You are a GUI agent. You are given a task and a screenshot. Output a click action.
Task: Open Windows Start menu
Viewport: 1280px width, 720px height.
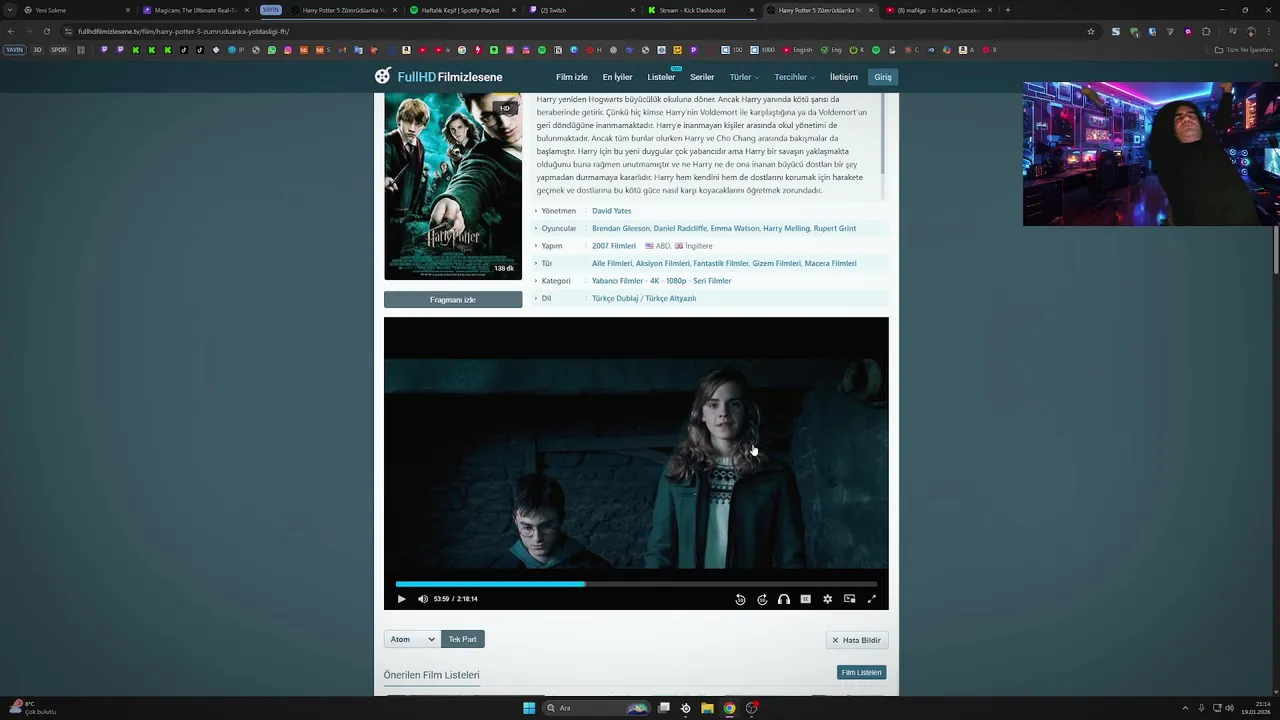(529, 708)
